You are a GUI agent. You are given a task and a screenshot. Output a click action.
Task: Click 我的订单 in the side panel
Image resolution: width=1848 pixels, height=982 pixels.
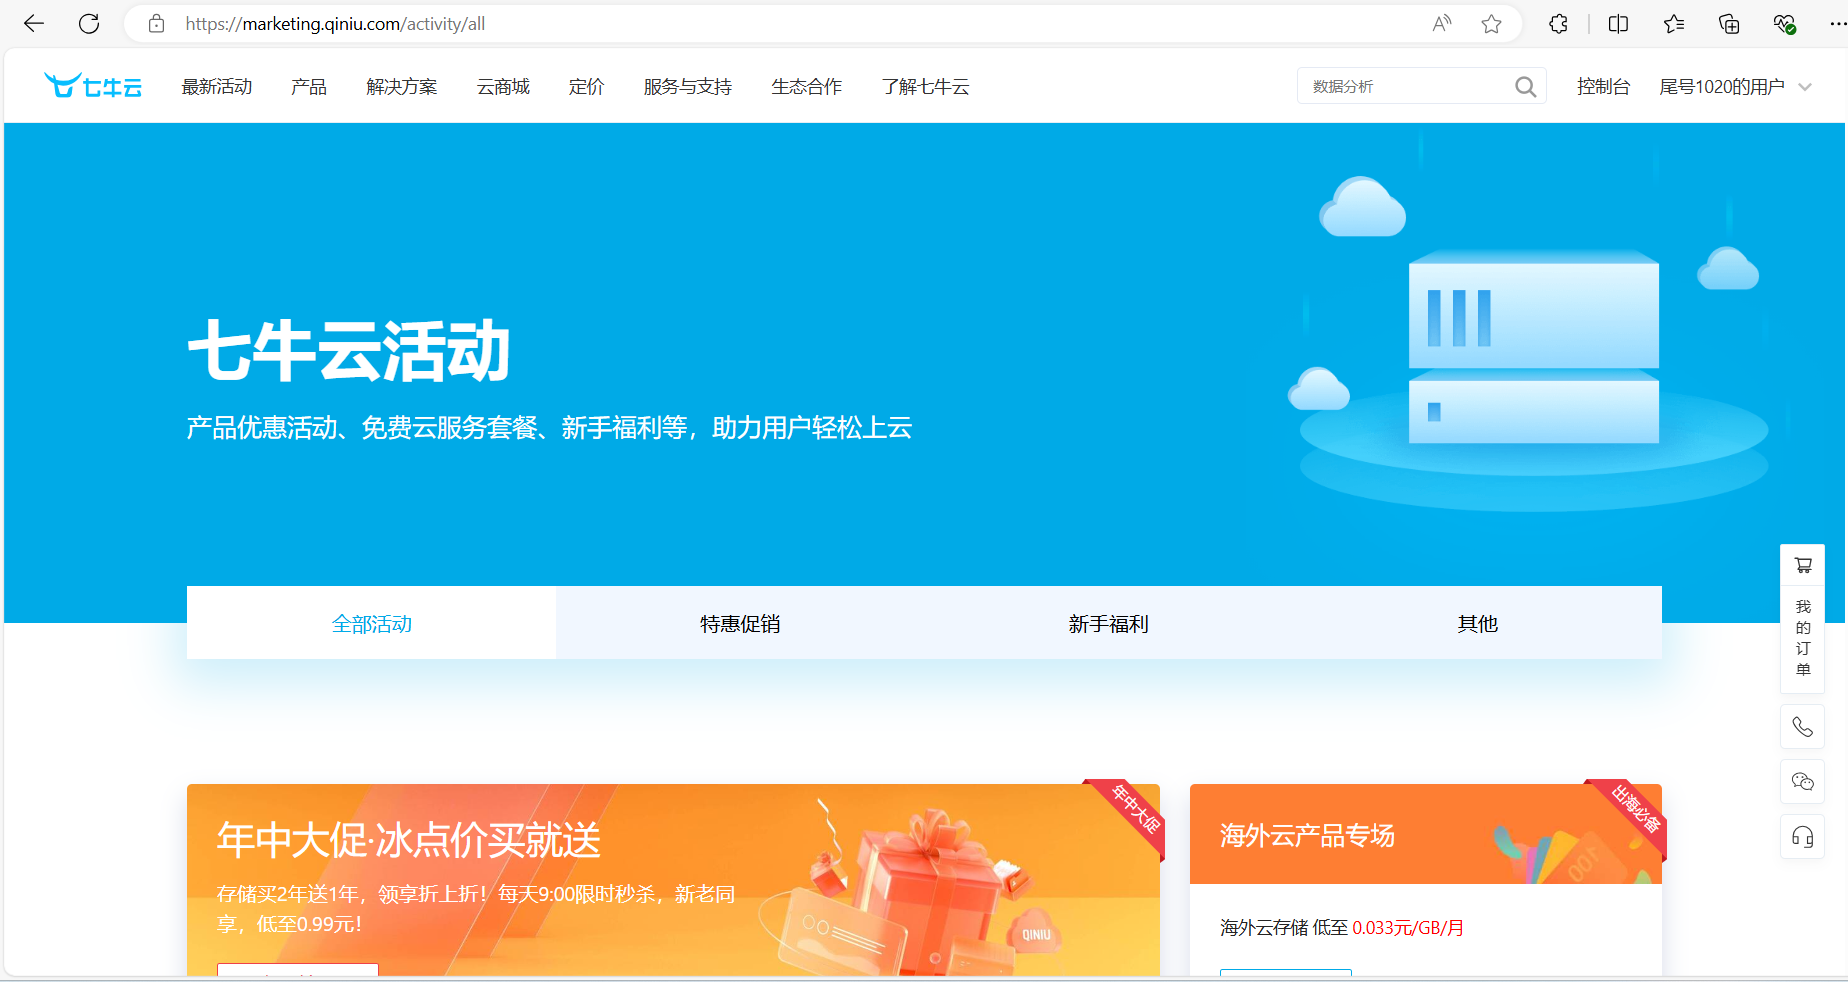[1803, 638]
